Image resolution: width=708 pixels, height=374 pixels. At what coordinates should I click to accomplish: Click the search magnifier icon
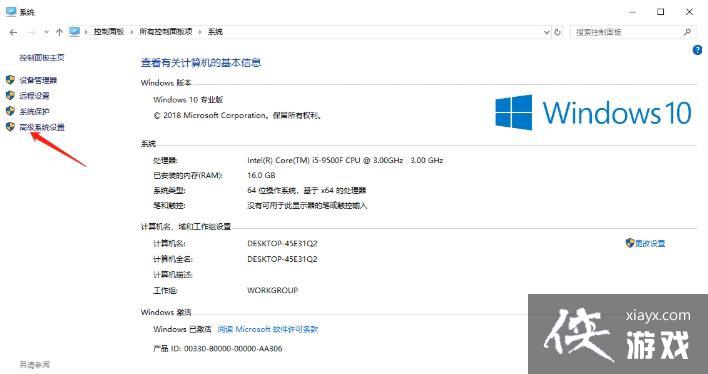687,32
